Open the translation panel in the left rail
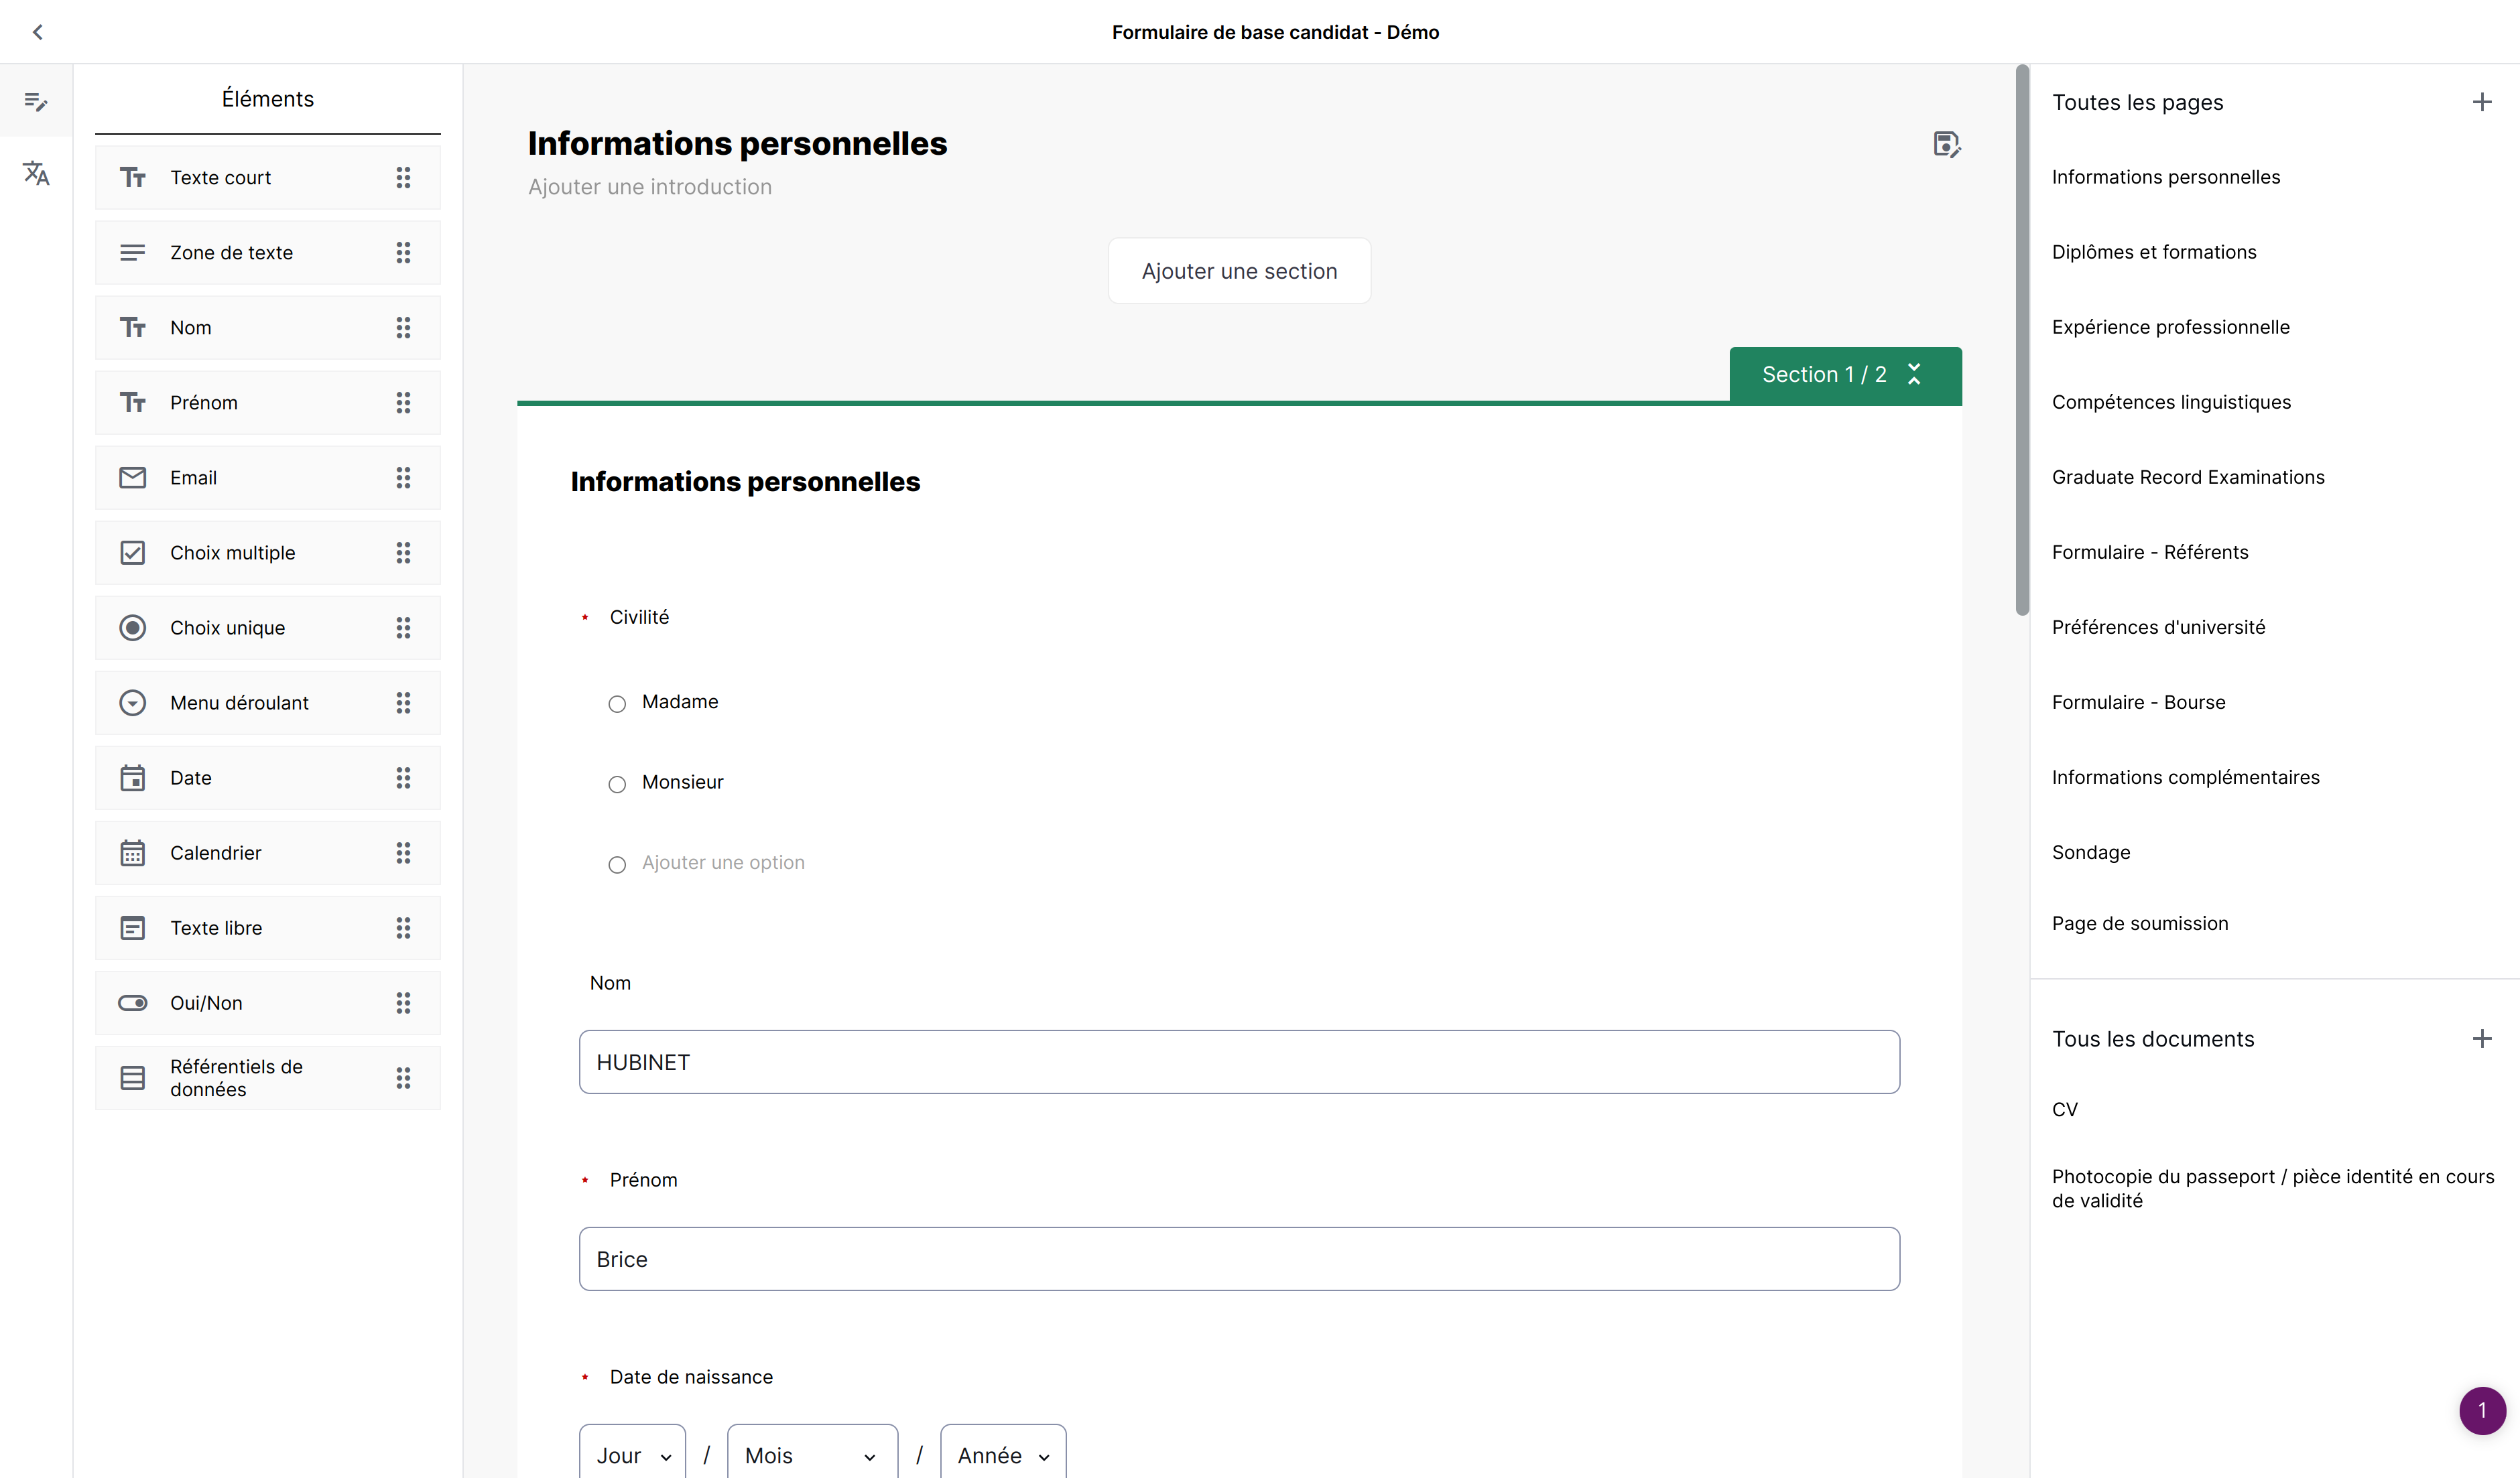The image size is (2520, 1478). (36, 172)
